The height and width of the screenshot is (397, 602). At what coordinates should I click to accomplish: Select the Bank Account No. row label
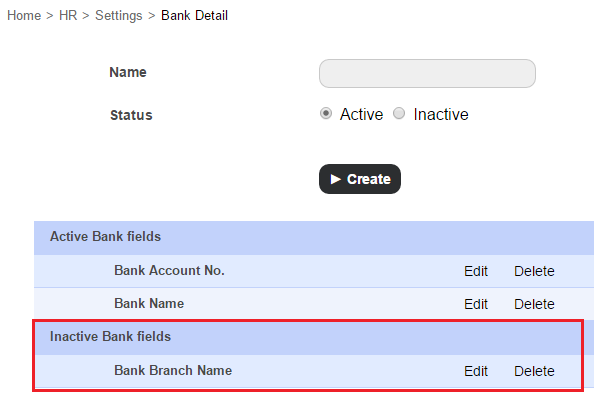169,271
